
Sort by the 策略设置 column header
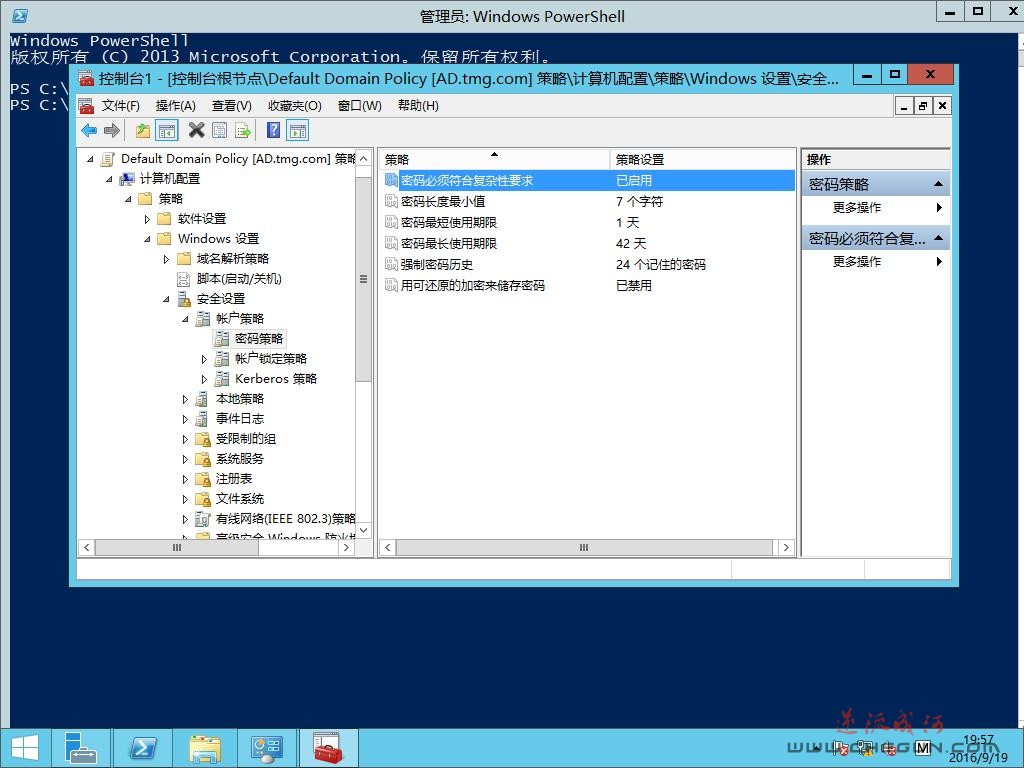pyautogui.click(x=703, y=159)
